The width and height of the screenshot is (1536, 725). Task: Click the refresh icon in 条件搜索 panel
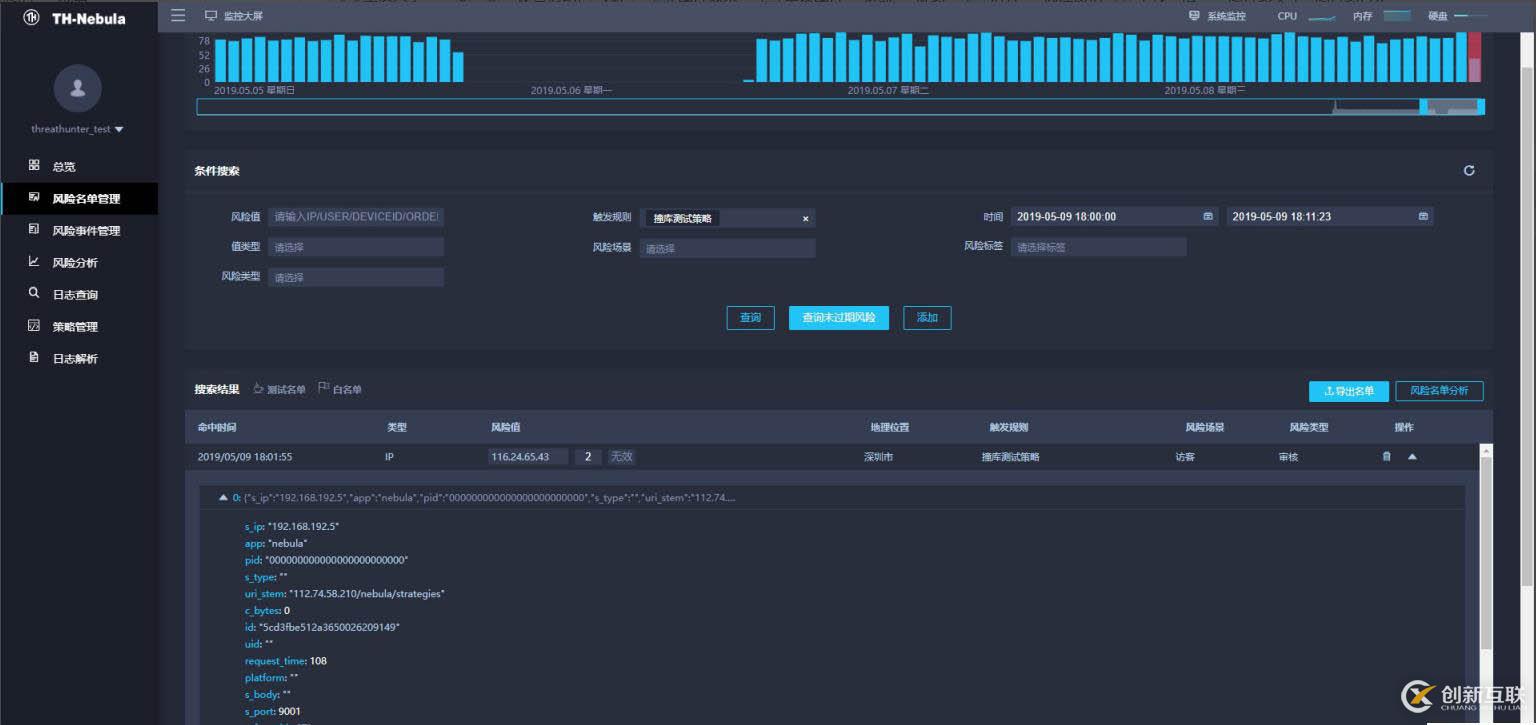click(1468, 171)
